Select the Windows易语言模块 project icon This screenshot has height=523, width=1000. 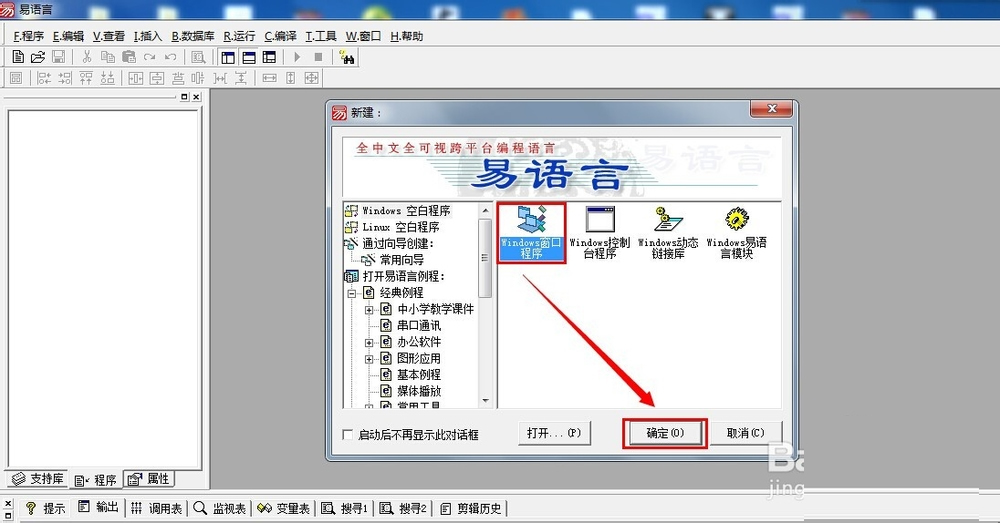click(x=737, y=232)
